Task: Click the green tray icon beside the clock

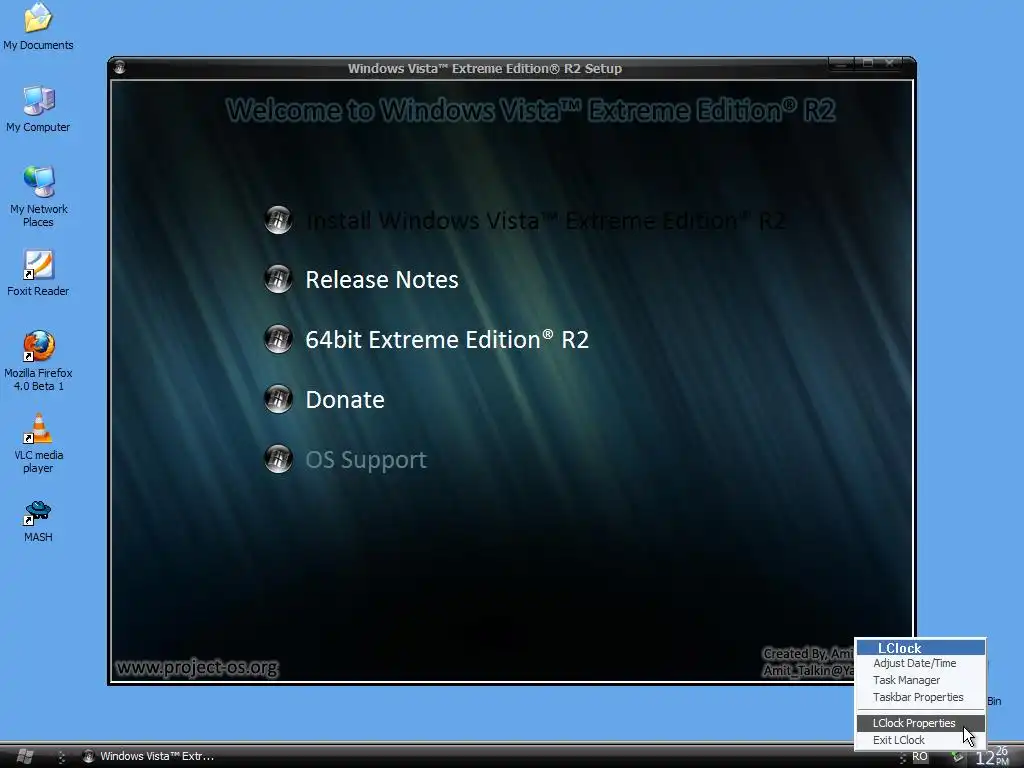Action: [957, 757]
